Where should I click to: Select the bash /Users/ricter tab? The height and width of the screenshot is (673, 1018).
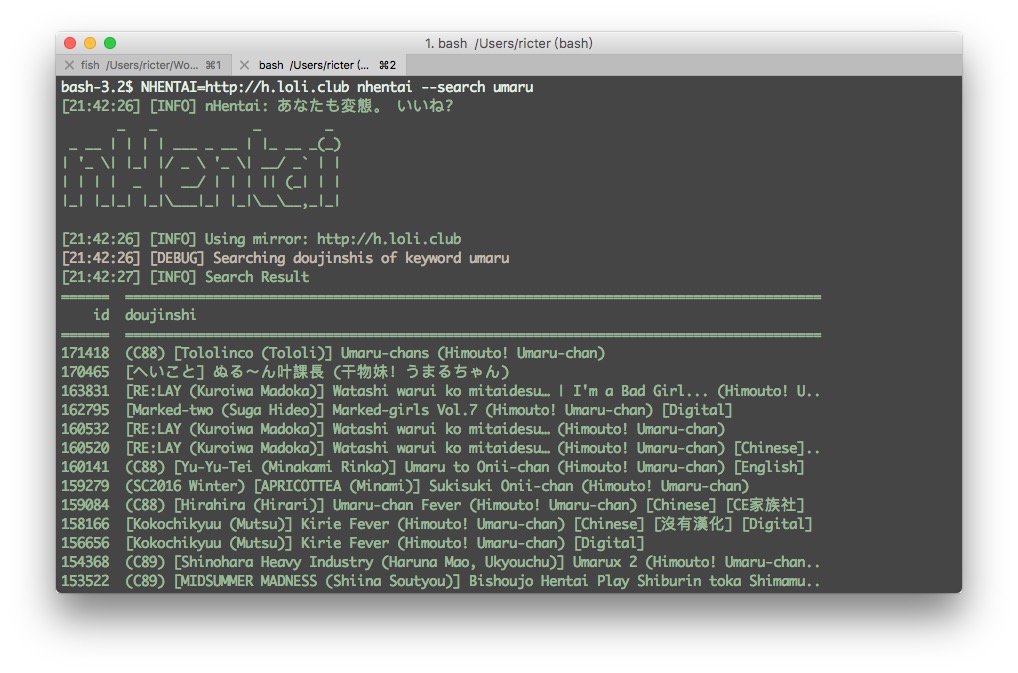click(x=315, y=65)
